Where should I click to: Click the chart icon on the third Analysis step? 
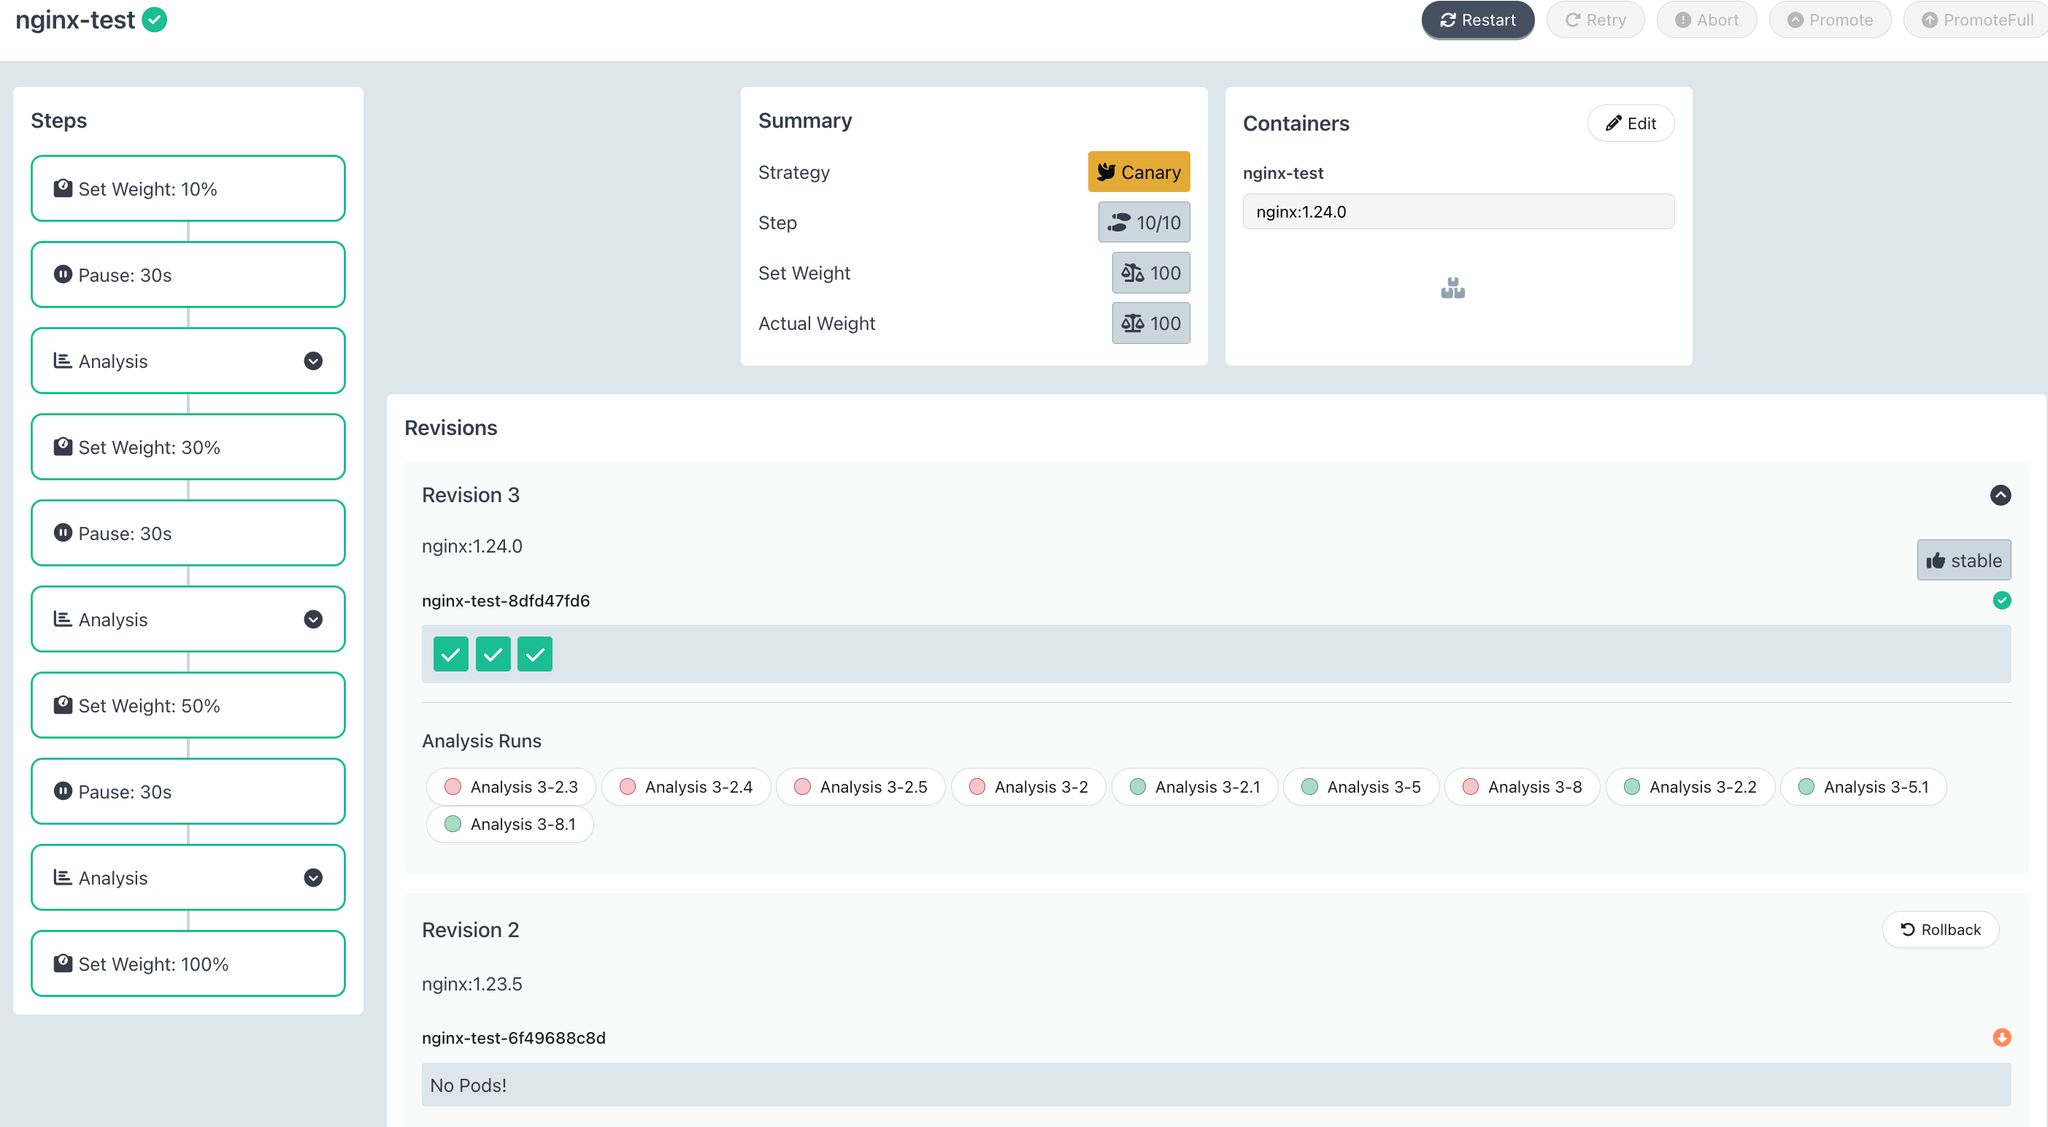(62, 876)
